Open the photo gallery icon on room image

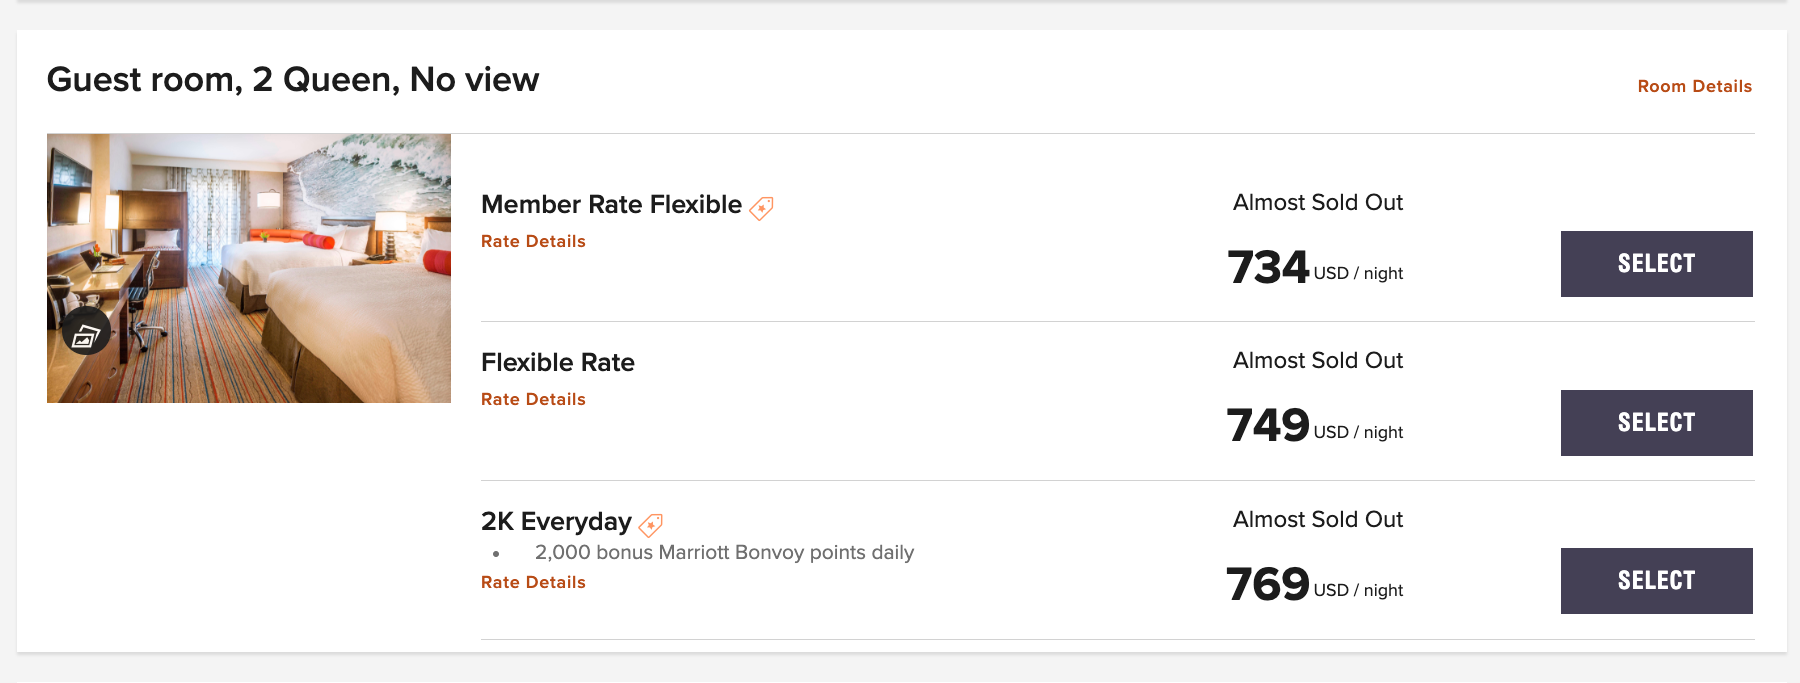tap(86, 334)
